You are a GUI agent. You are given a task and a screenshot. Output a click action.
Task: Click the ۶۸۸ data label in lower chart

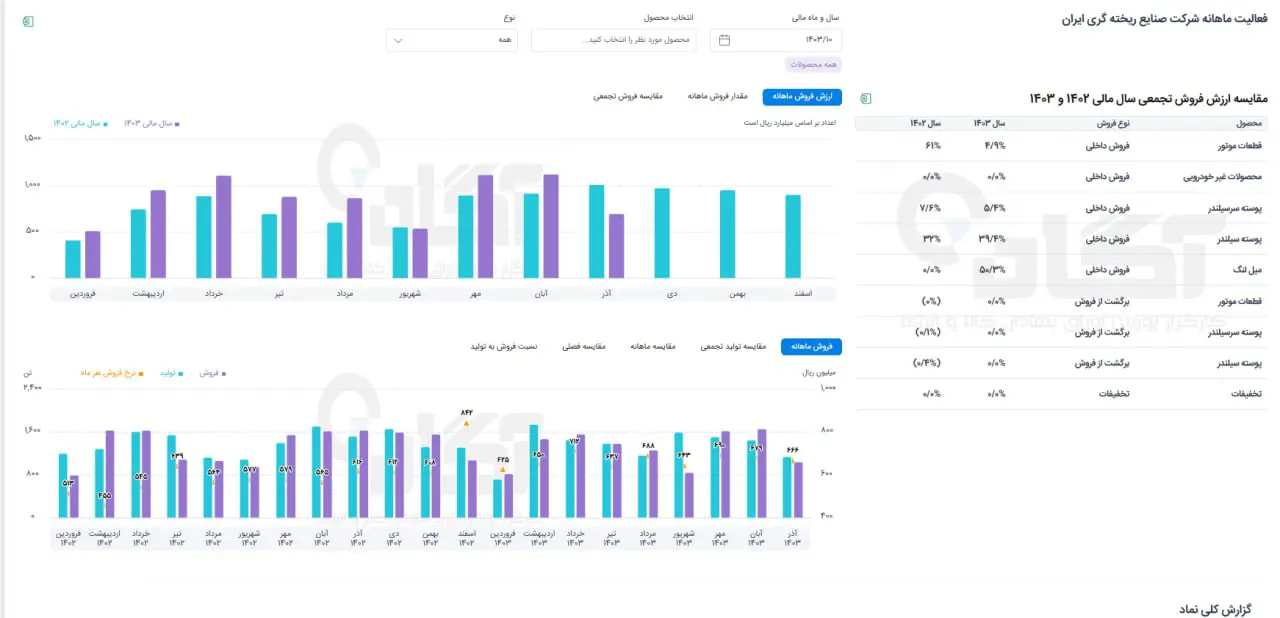tap(648, 445)
